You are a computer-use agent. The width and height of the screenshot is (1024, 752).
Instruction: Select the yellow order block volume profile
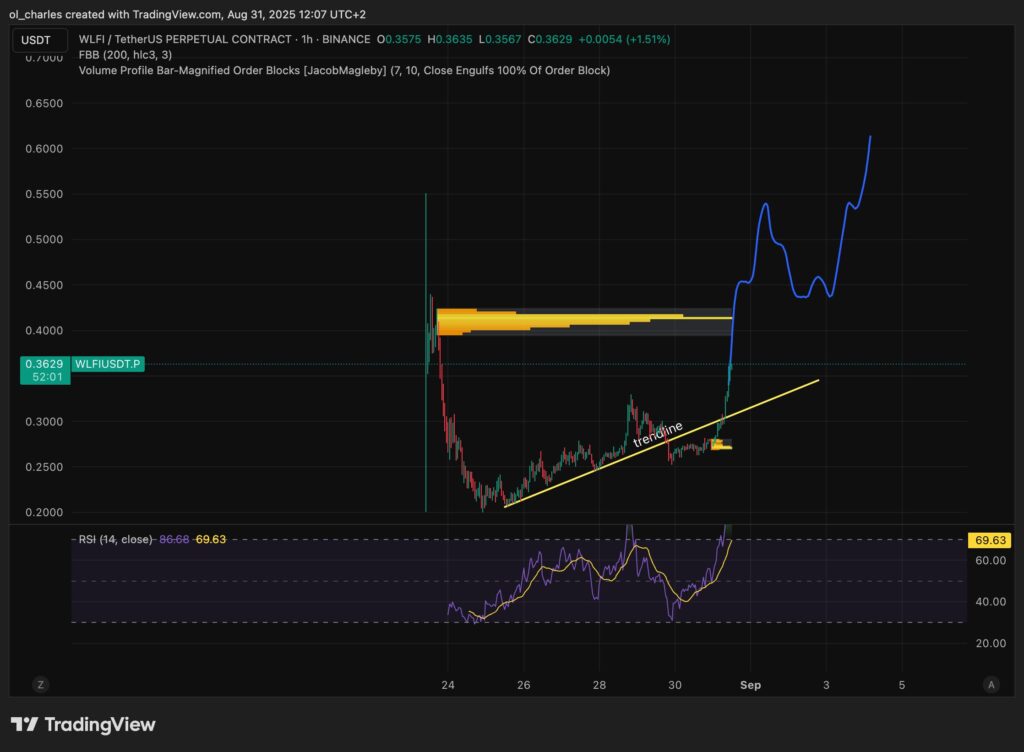click(560, 321)
